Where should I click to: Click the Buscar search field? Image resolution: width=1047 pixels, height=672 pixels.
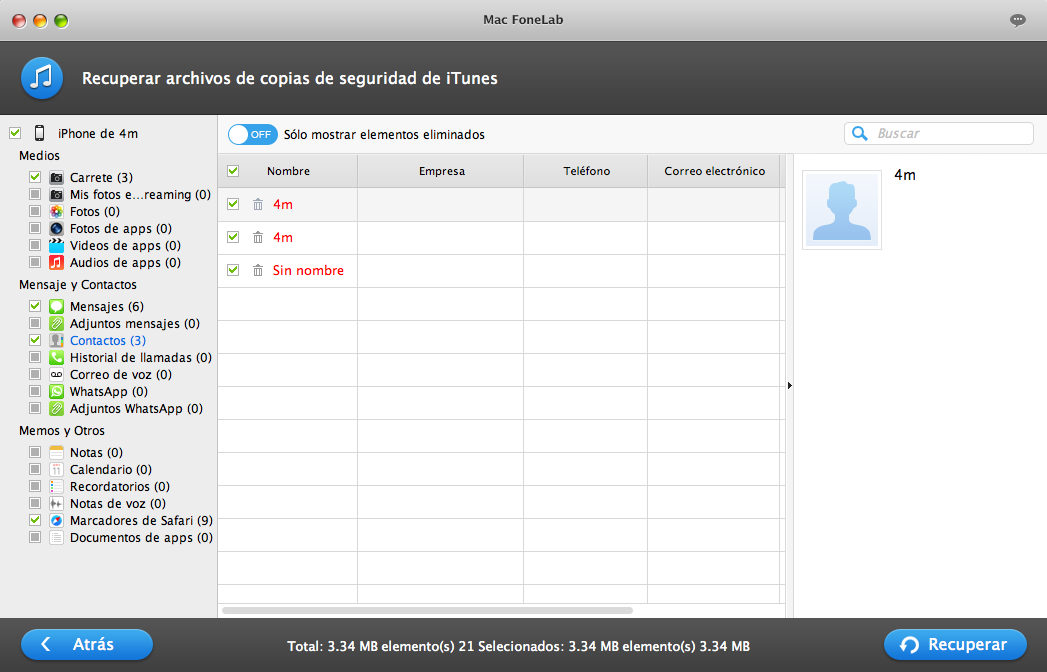tap(939, 134)
